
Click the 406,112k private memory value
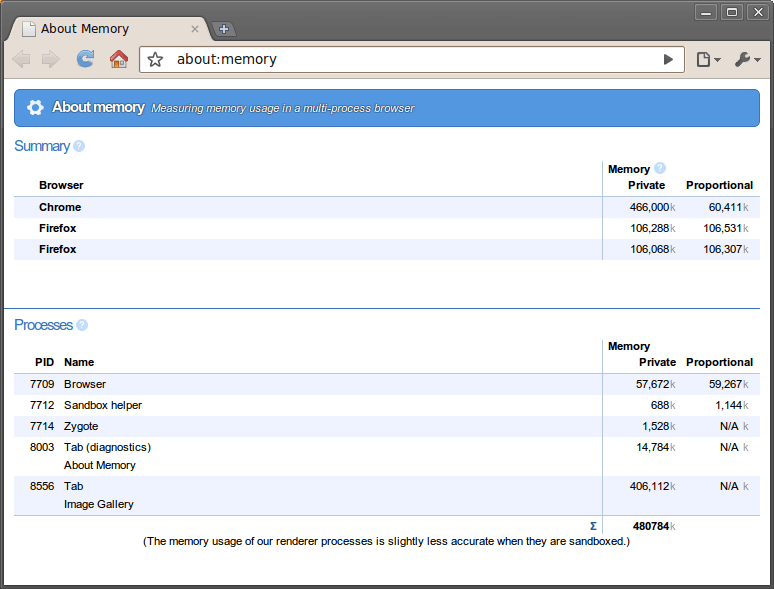pos(652,486)
